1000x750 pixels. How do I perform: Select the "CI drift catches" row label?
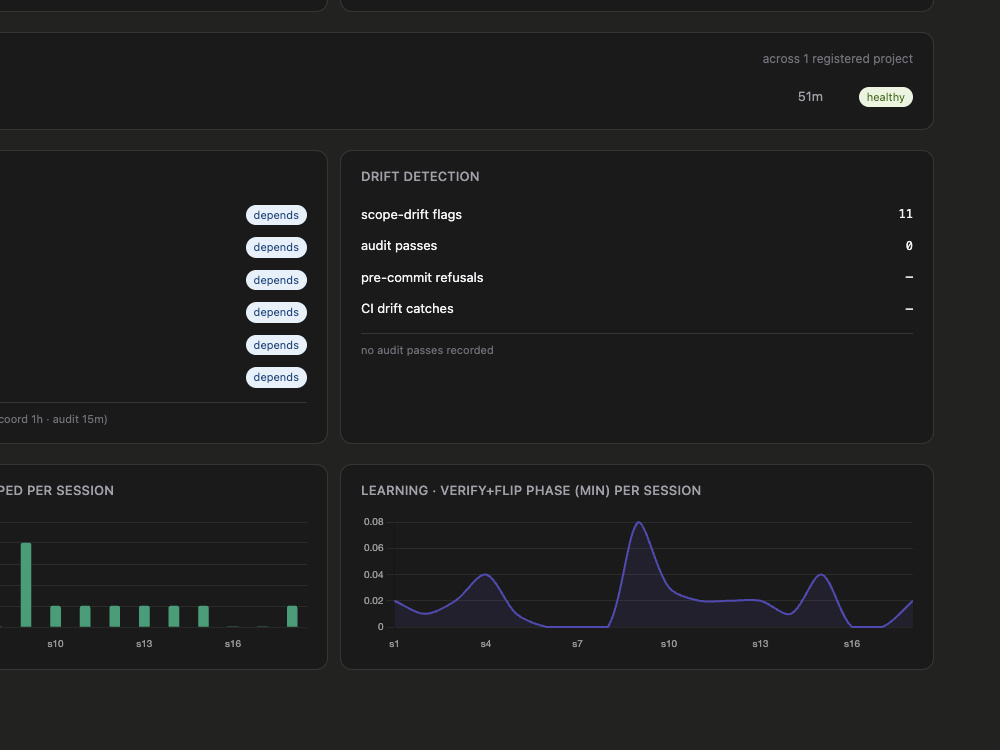tap(407, 309)
